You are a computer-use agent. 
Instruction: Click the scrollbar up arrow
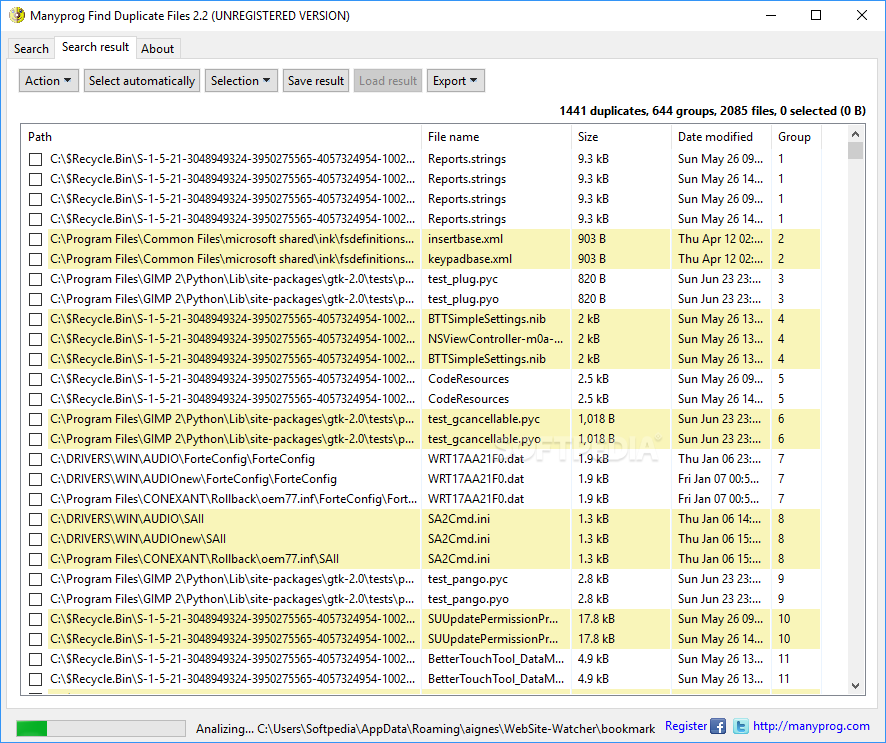855,134
